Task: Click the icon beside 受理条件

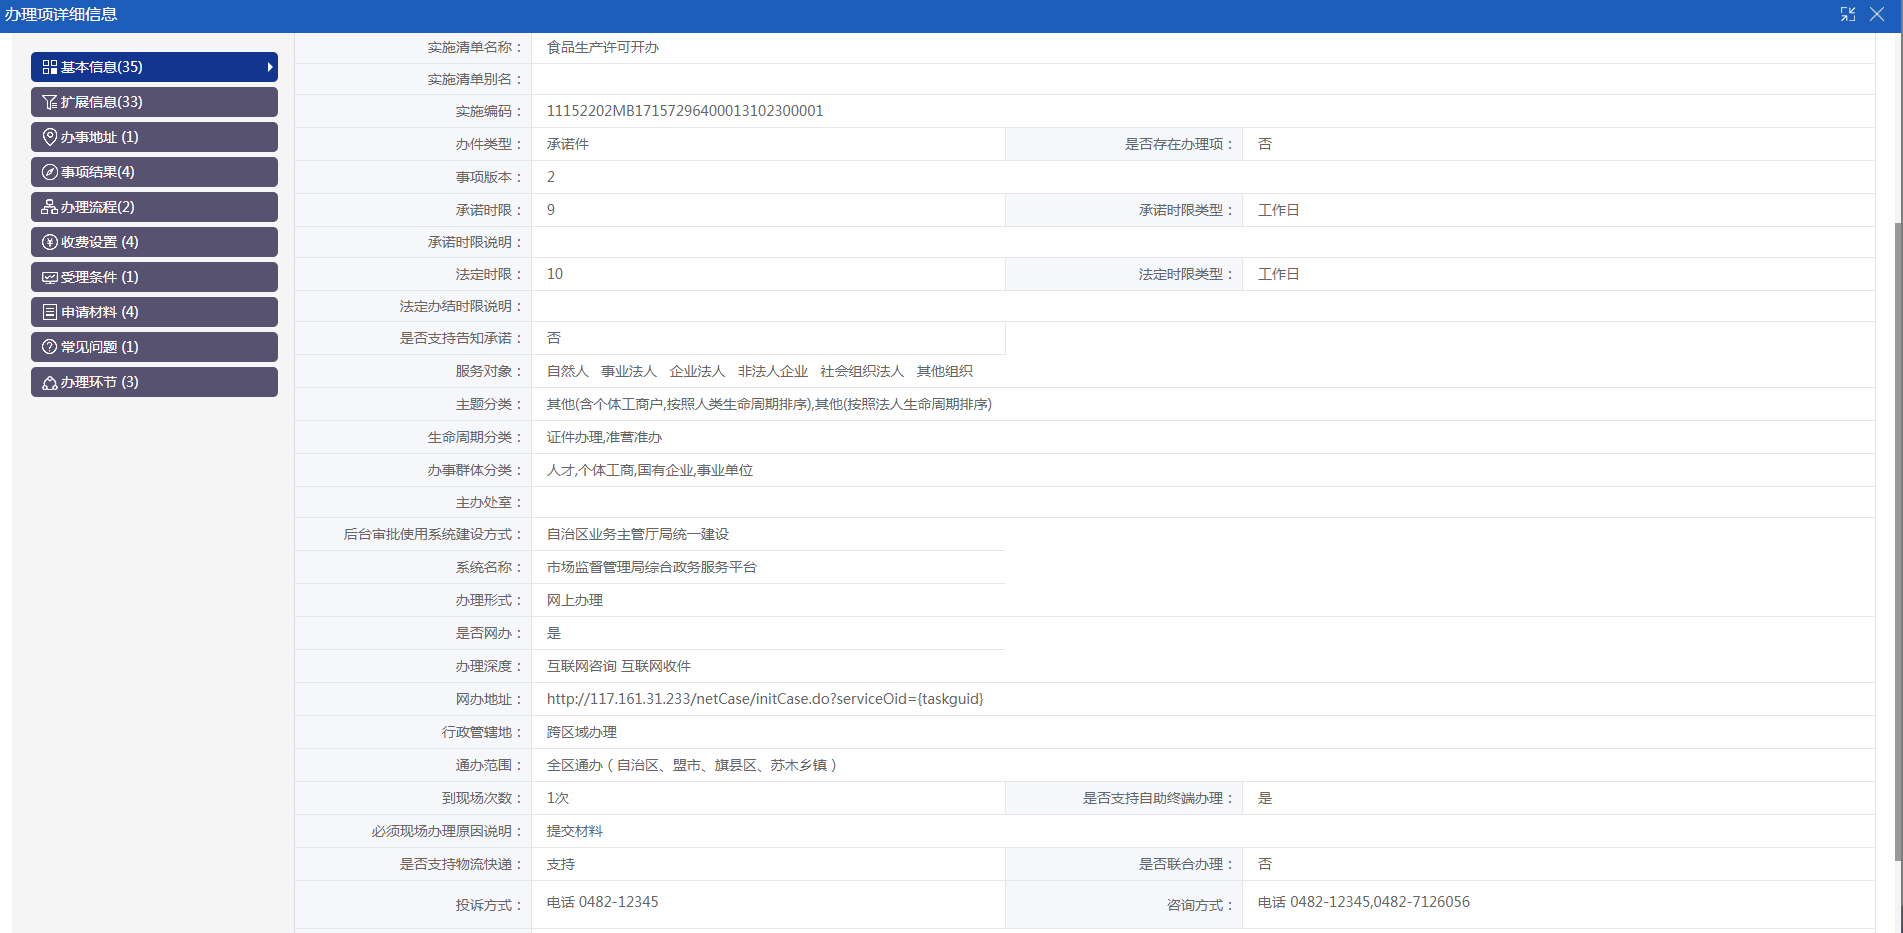Action: (49, 277)
